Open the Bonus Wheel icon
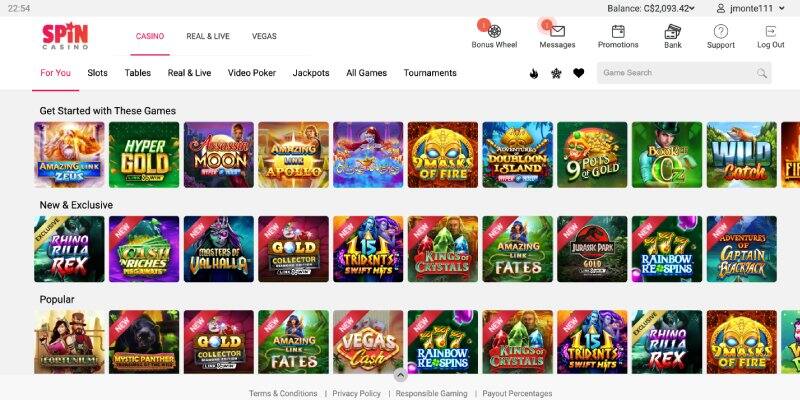 (494, 32)
